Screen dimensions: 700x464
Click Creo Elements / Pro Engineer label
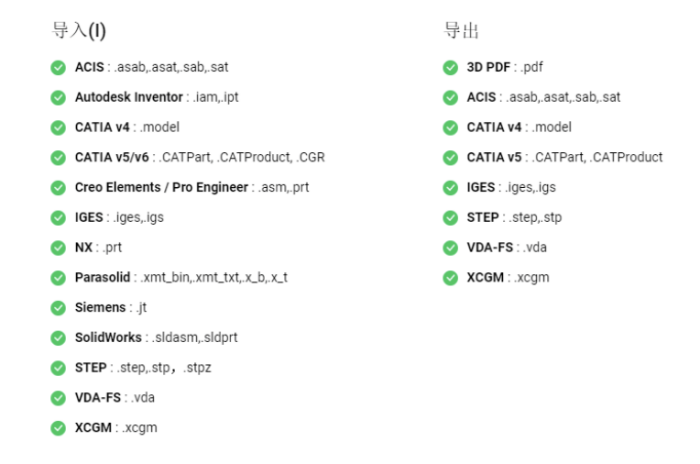[161, 187]
